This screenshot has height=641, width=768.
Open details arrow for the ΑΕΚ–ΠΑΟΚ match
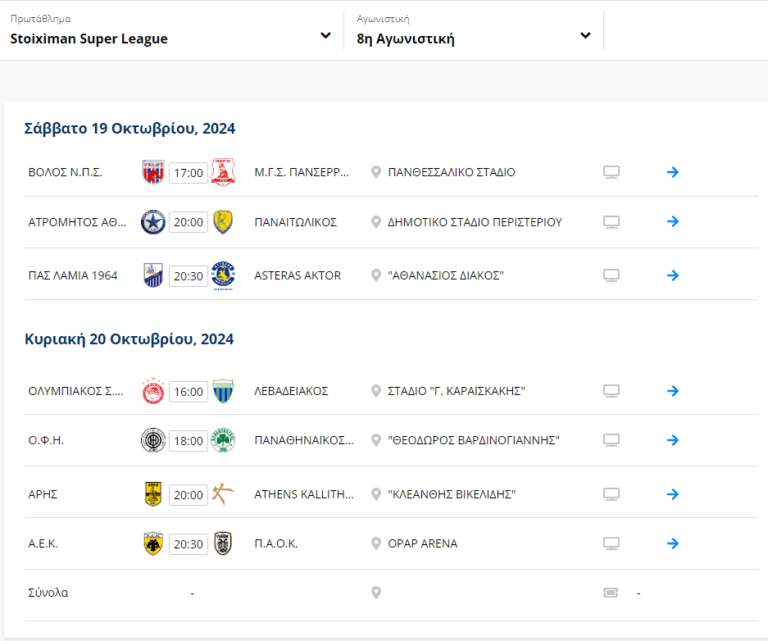click(x=673, y=544)
